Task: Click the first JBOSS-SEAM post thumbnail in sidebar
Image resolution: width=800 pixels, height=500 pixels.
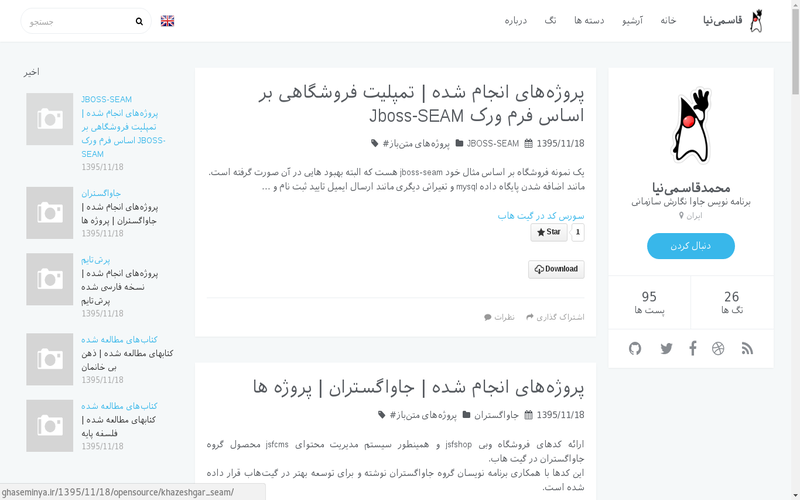Action: coord(49,118)
